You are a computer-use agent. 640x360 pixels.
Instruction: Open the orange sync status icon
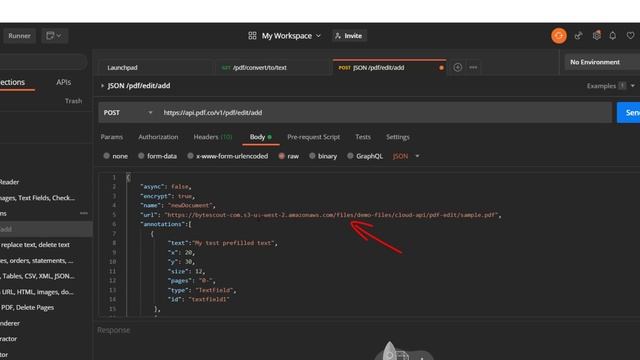(559, 36)
